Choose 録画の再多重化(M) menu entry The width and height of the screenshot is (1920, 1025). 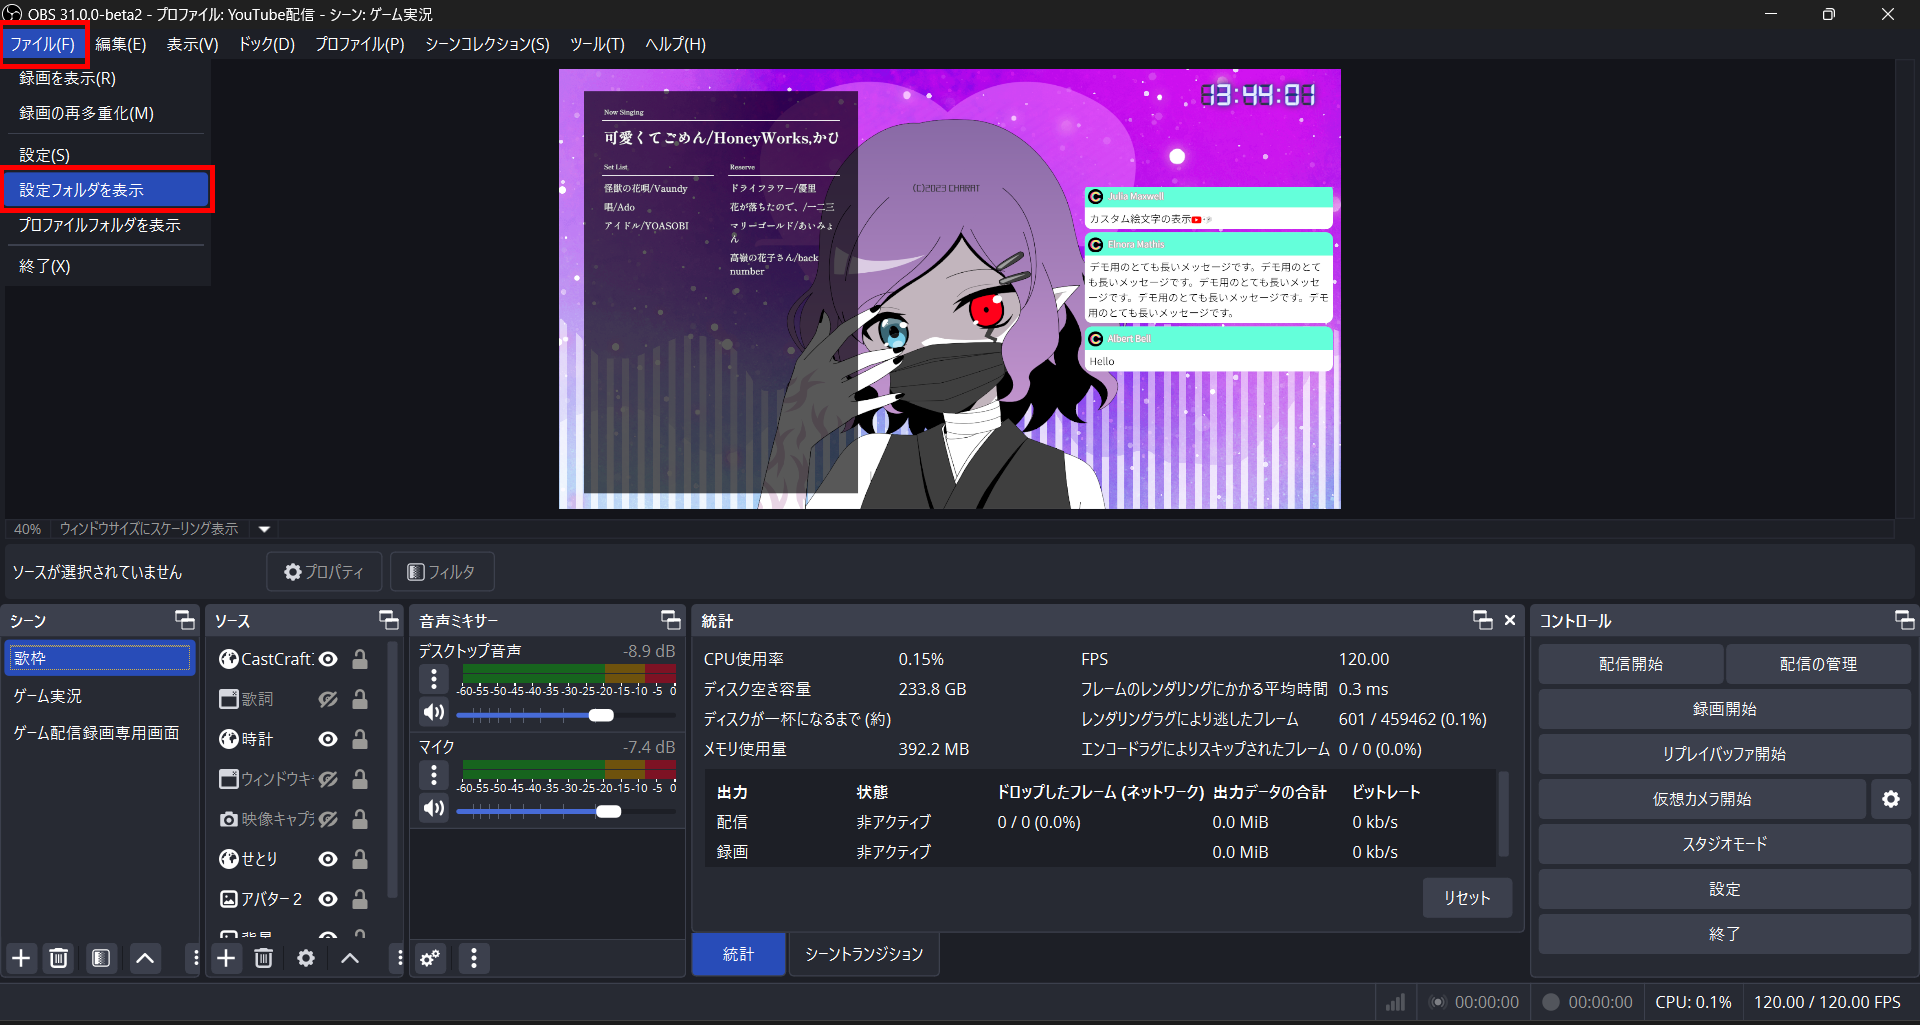(x=106, y=113)
